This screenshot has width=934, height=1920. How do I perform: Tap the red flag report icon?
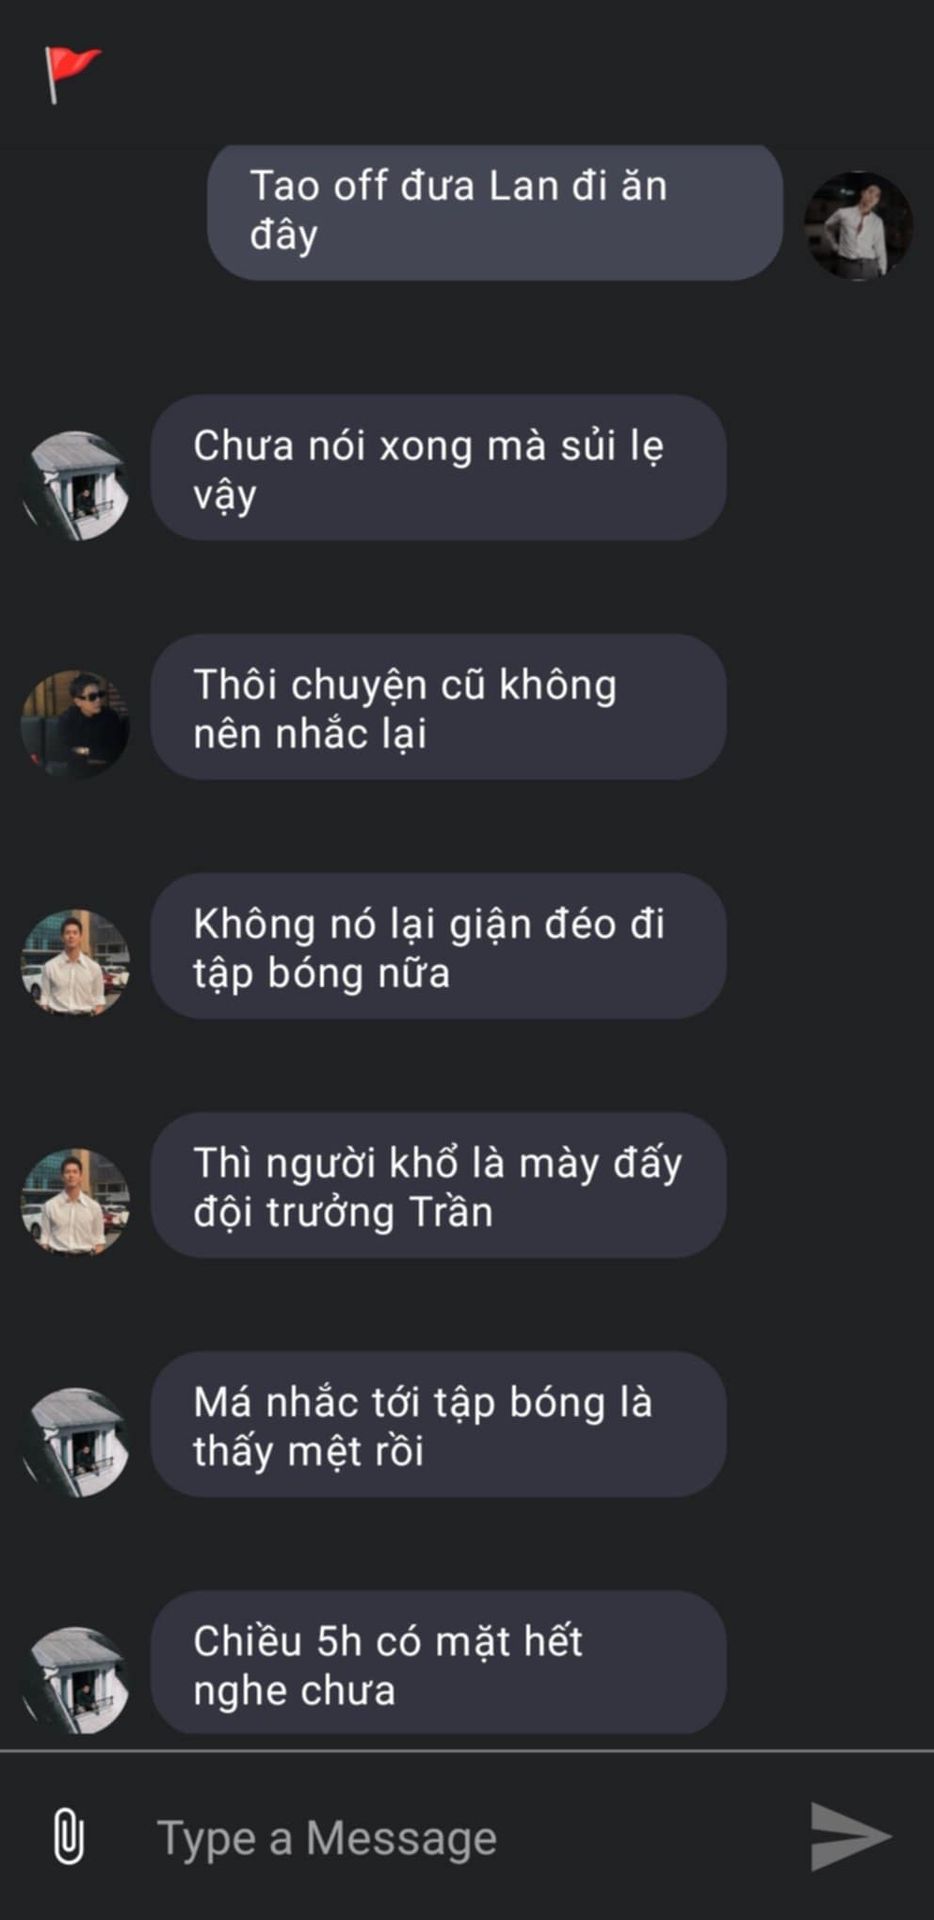coord(71,74)
